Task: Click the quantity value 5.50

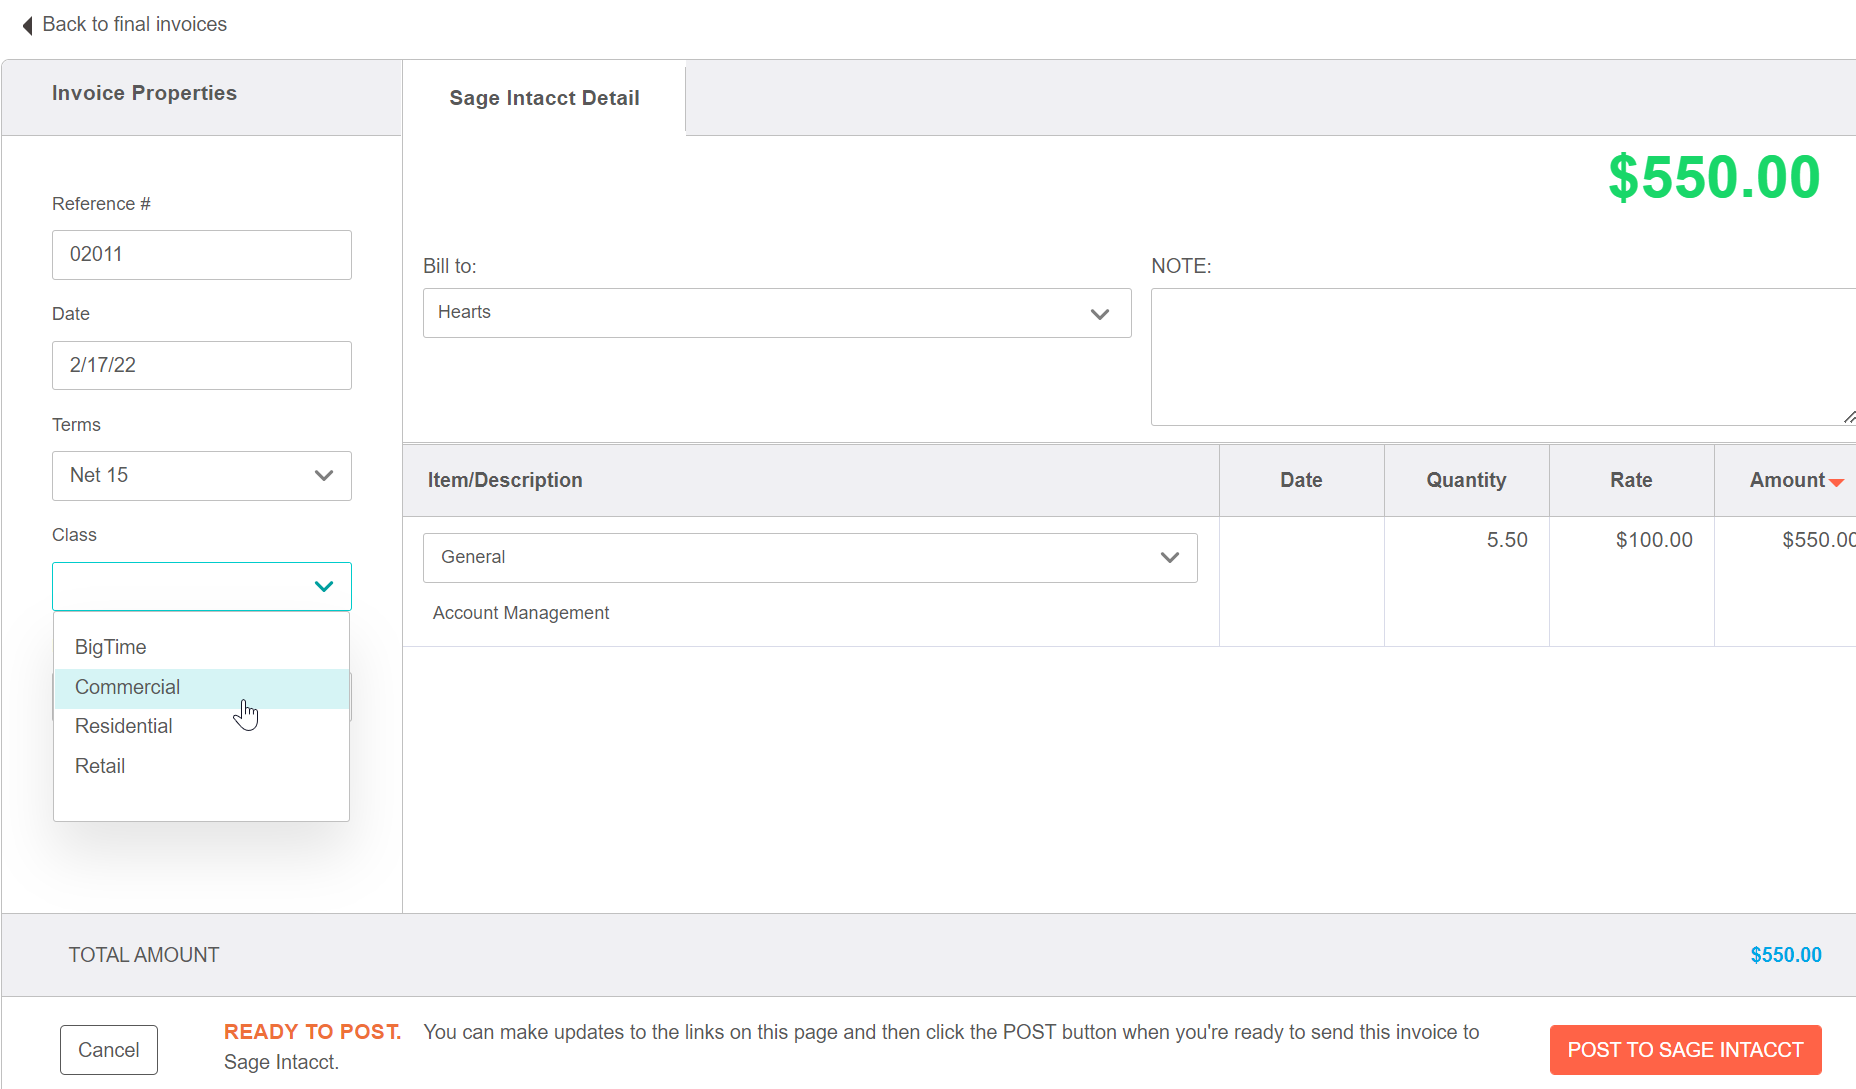Action: coord(1507,540)
